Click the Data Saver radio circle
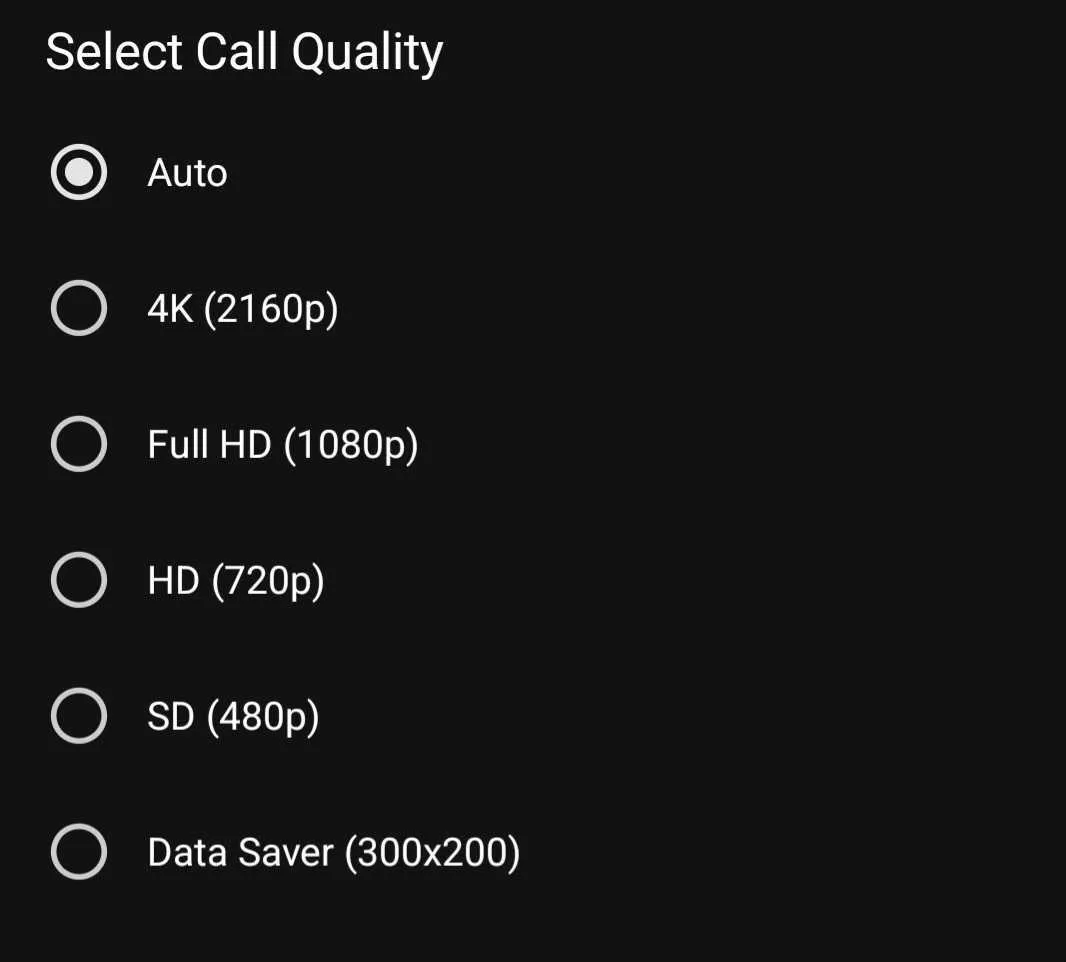The height and width of the screenshot is (962, 1066). click(79, 852)
